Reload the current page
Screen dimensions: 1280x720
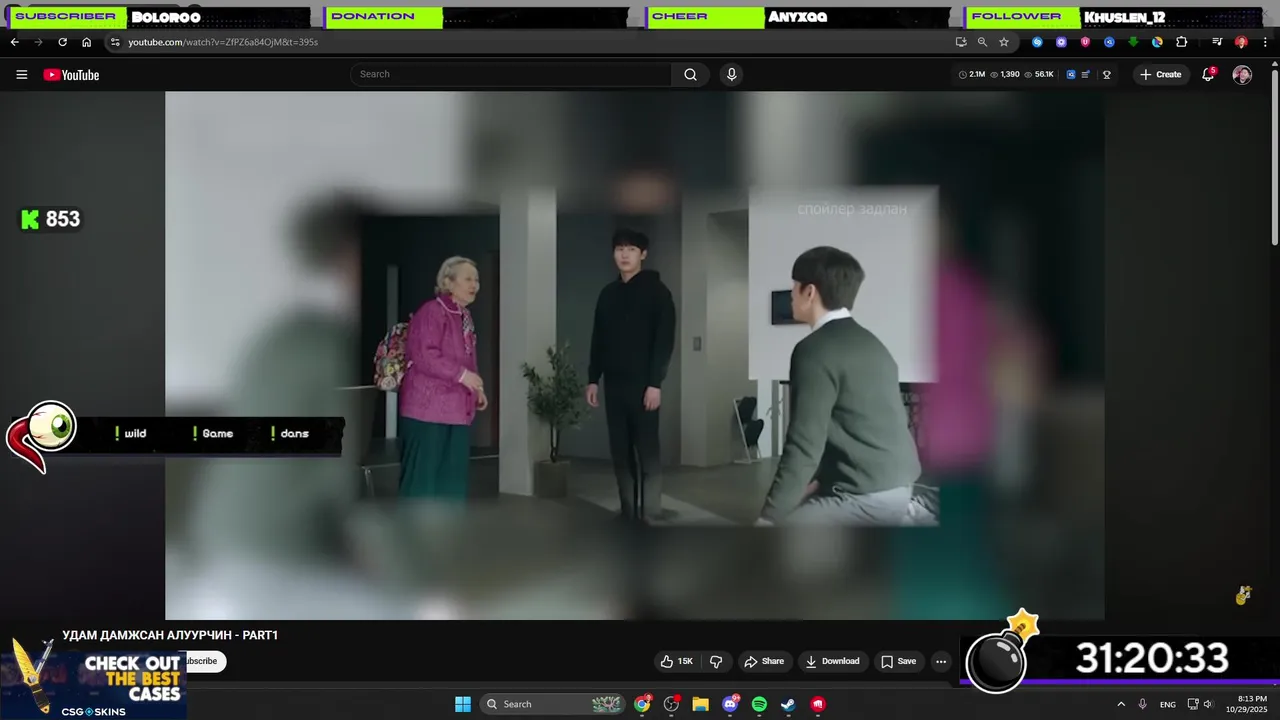[x=62, y=42]
